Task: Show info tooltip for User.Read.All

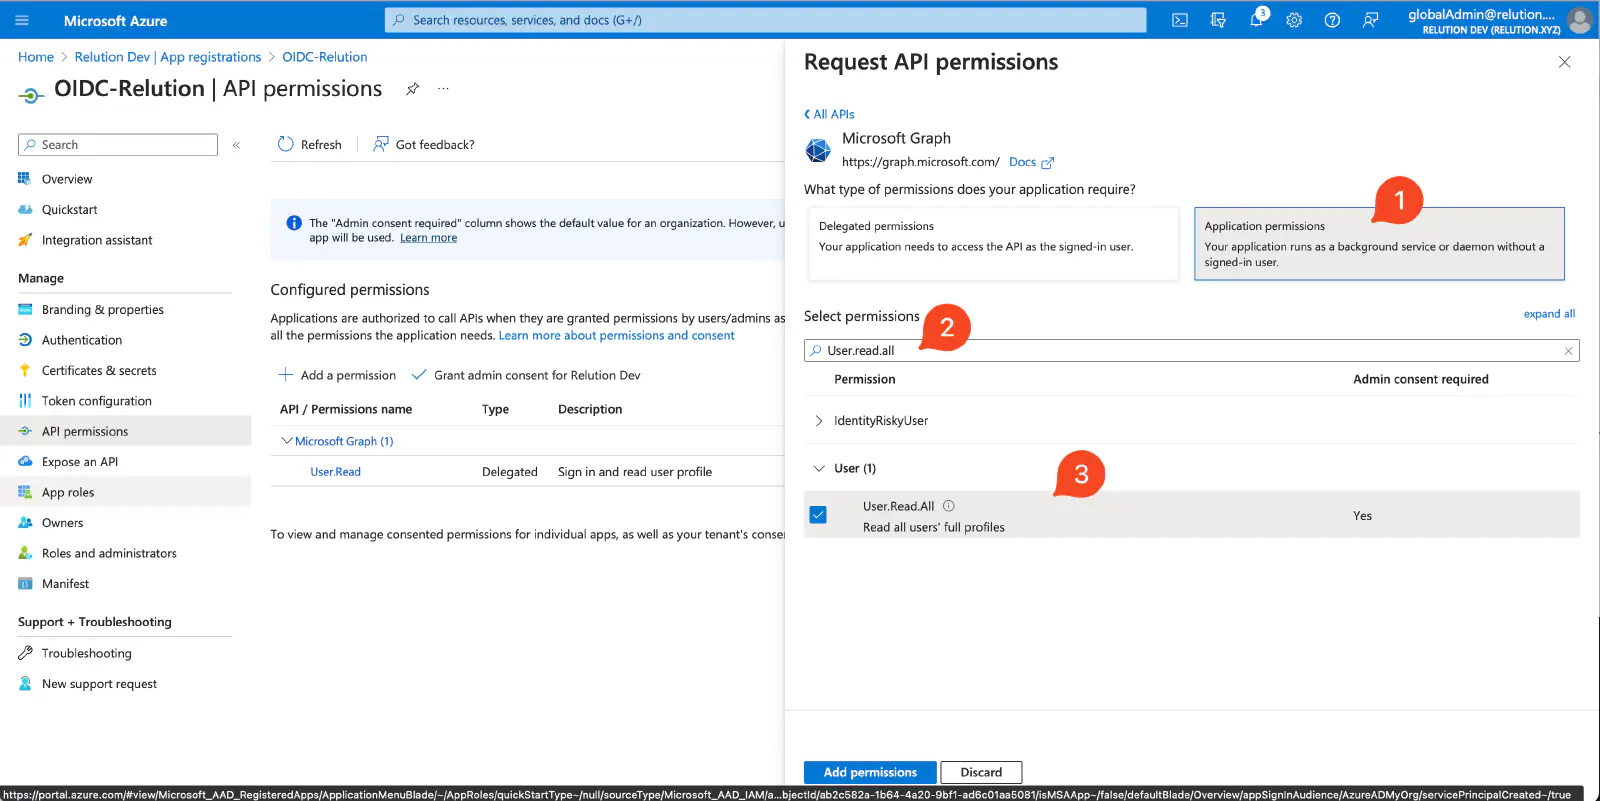Action: click(x=949, y=506)
